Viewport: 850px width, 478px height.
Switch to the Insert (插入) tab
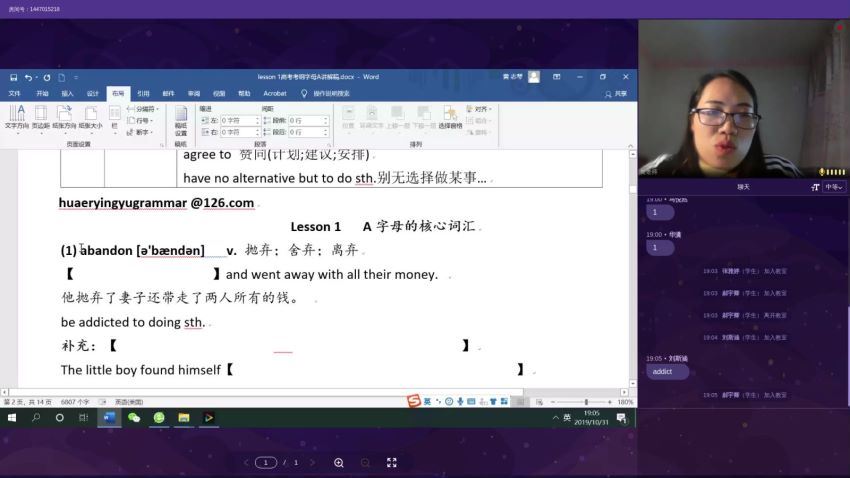[x=67, y=93]
